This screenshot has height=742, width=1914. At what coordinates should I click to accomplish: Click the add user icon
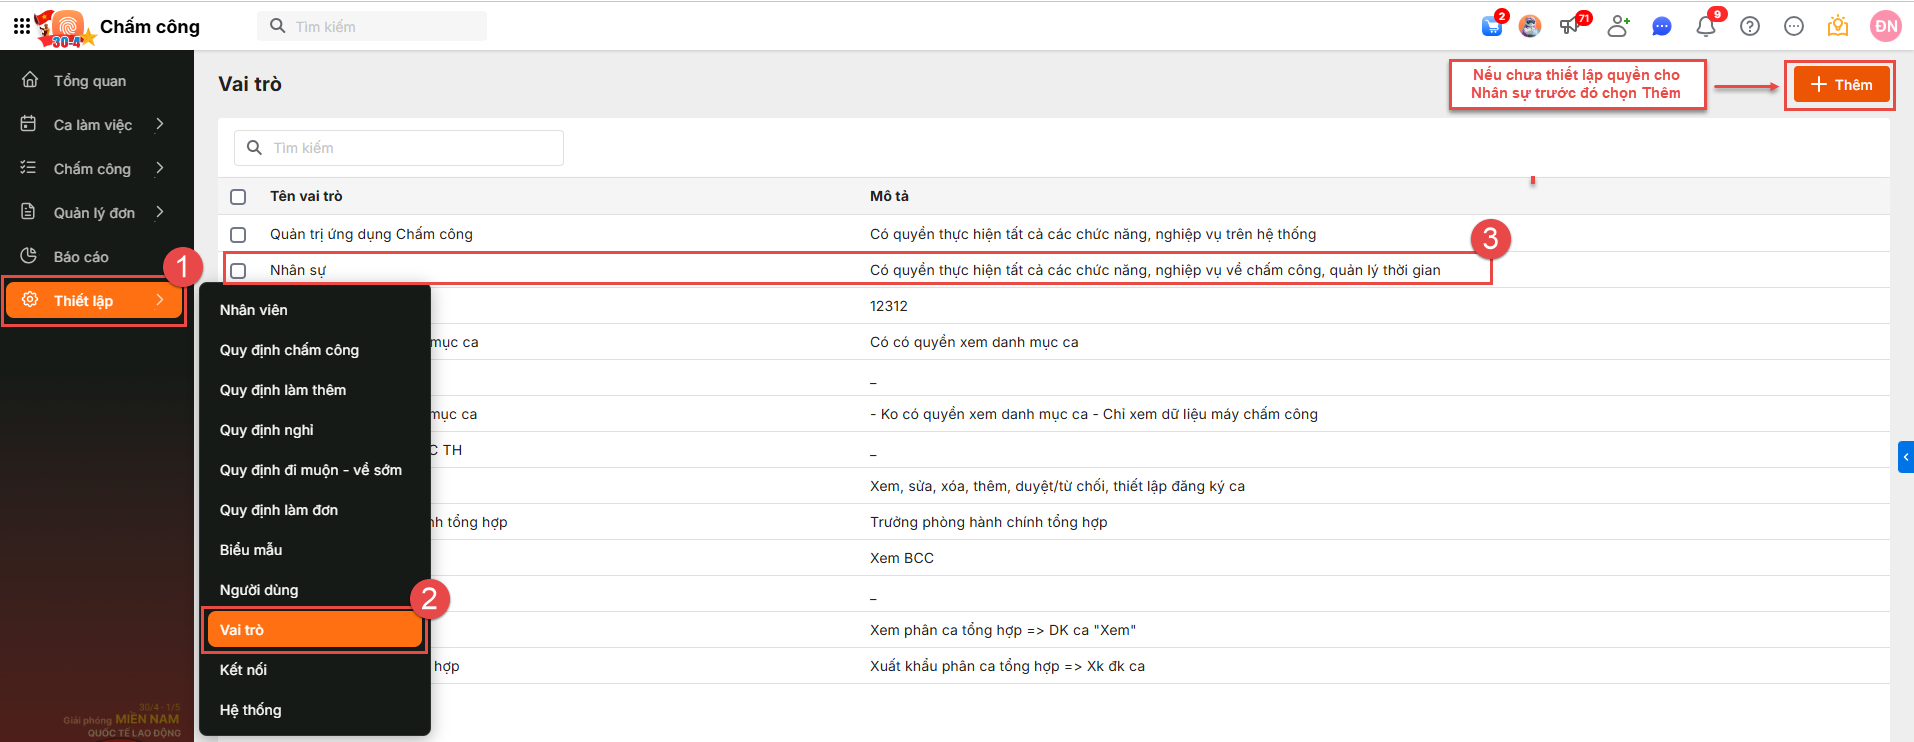pos(1618,27)
